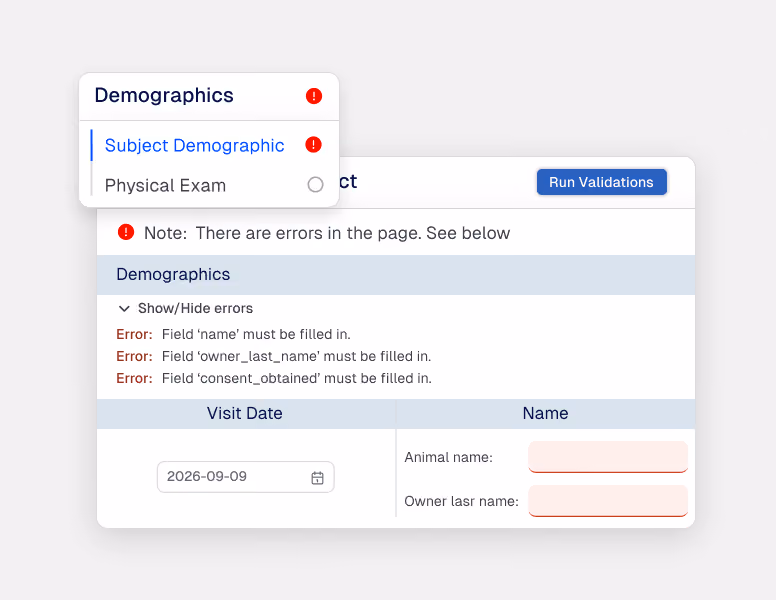Select the error about 'owner_last_name'

pos(274,356)
